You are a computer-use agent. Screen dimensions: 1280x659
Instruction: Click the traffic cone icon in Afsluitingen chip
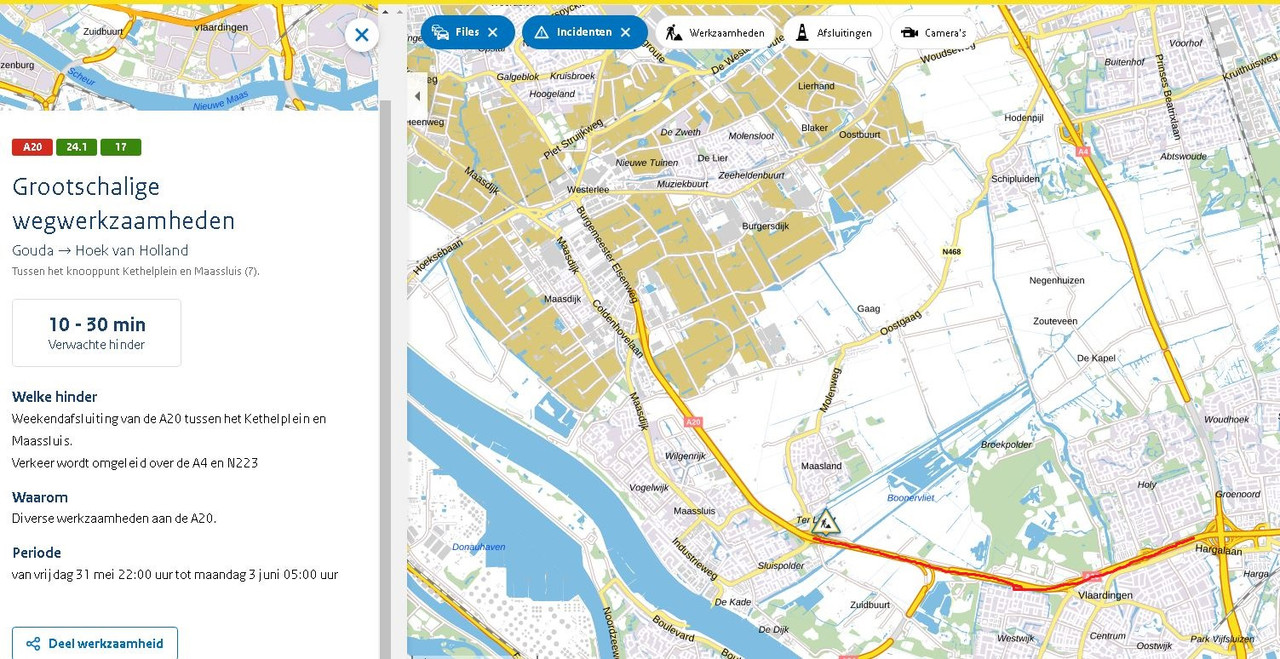coord(802,32)
